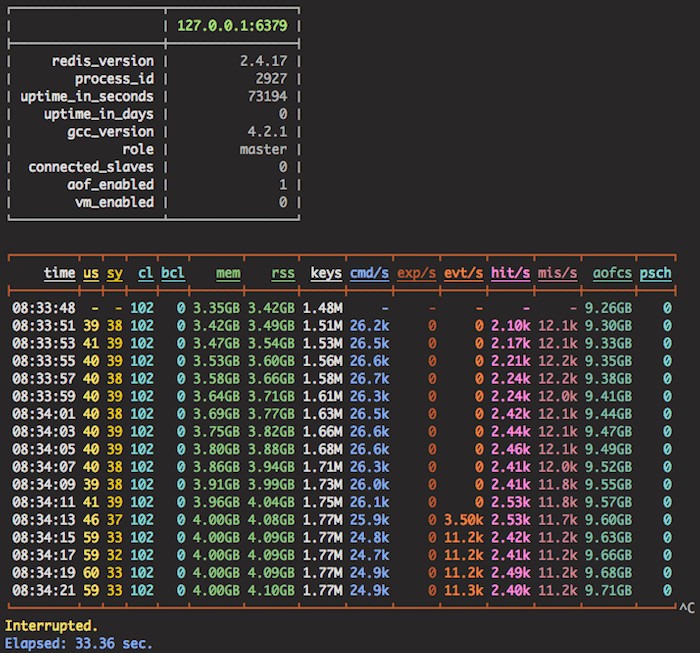Select the evt/s column header
This screenshot has width=700, height=653.
point(464,273)
